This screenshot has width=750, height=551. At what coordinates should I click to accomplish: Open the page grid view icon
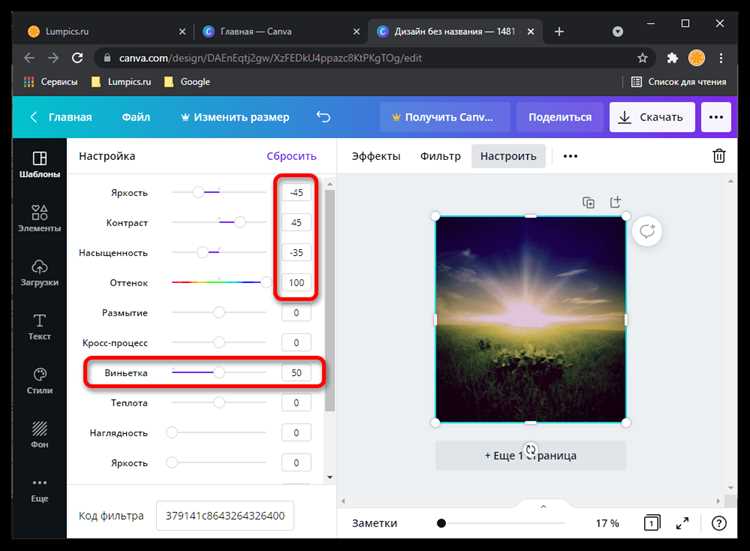click(651, 523)
